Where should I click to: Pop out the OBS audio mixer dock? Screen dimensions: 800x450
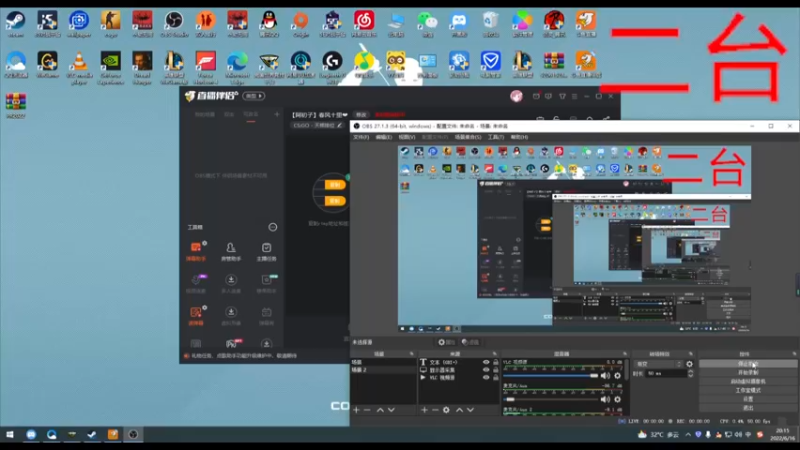624,354
